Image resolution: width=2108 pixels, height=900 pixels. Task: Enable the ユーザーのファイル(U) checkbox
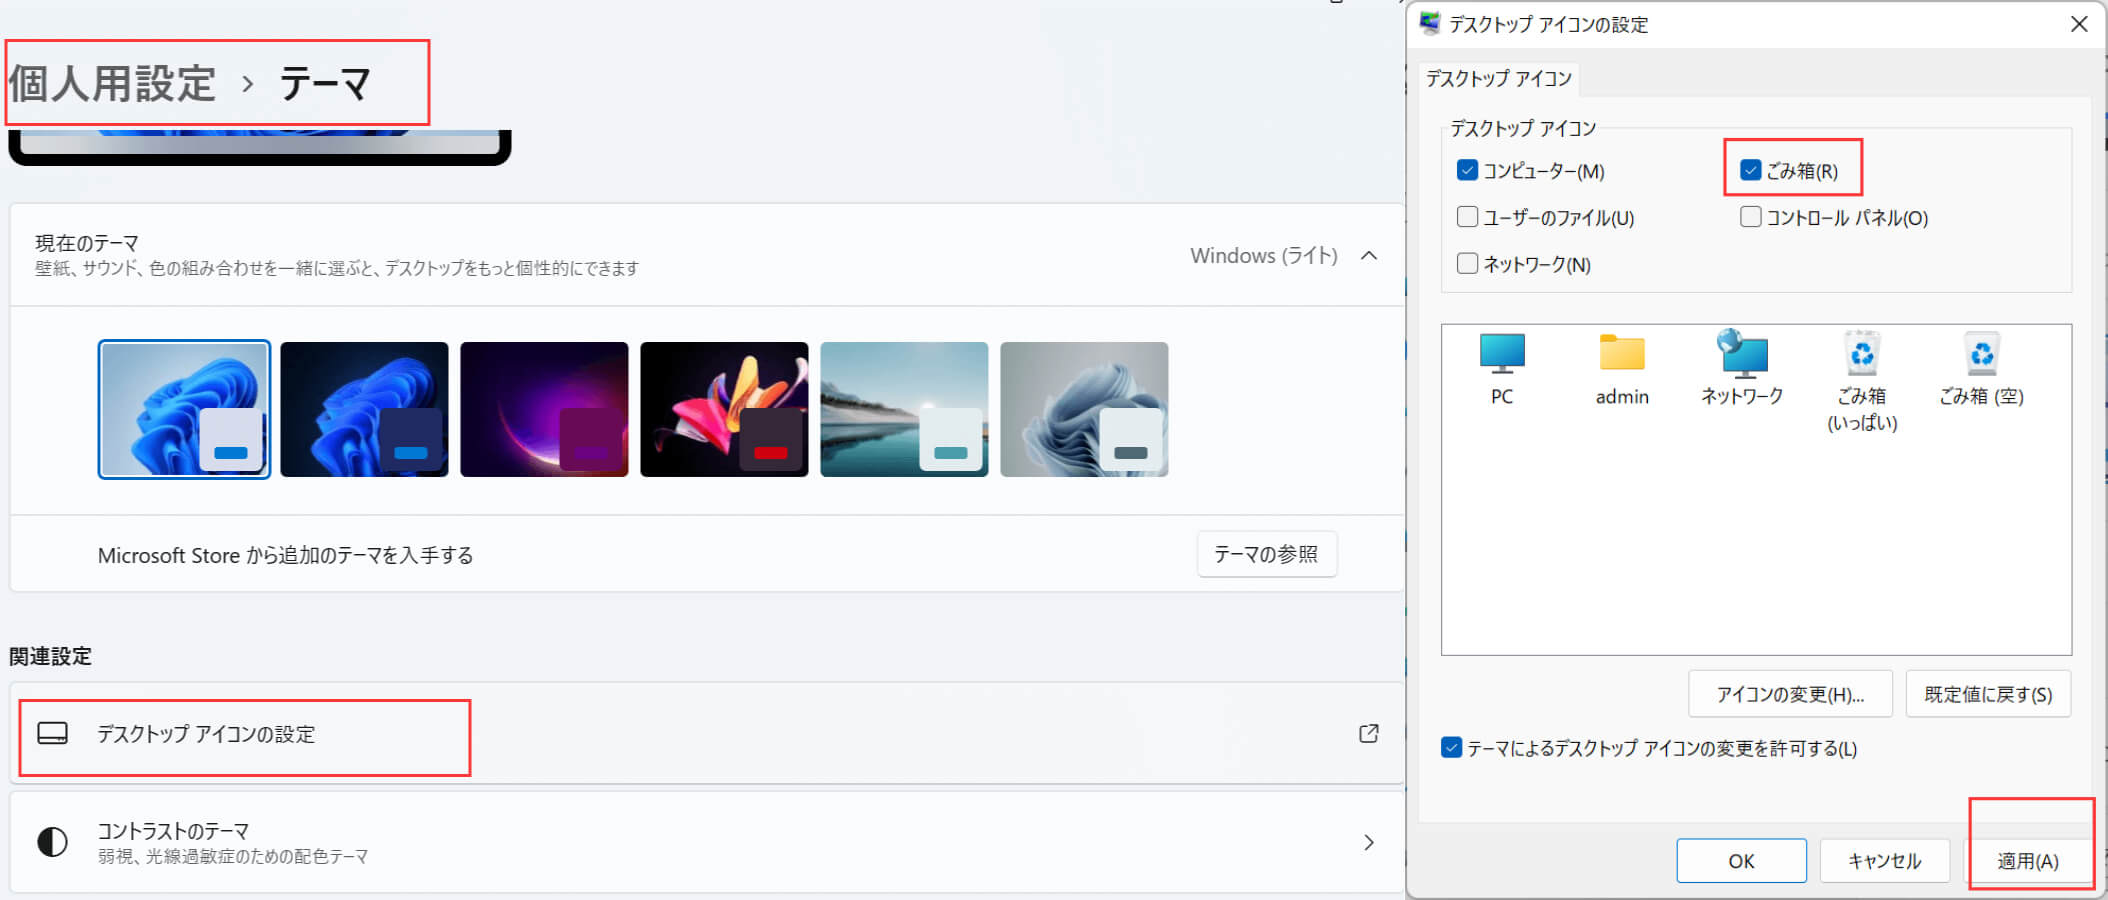click(1467, 217)
